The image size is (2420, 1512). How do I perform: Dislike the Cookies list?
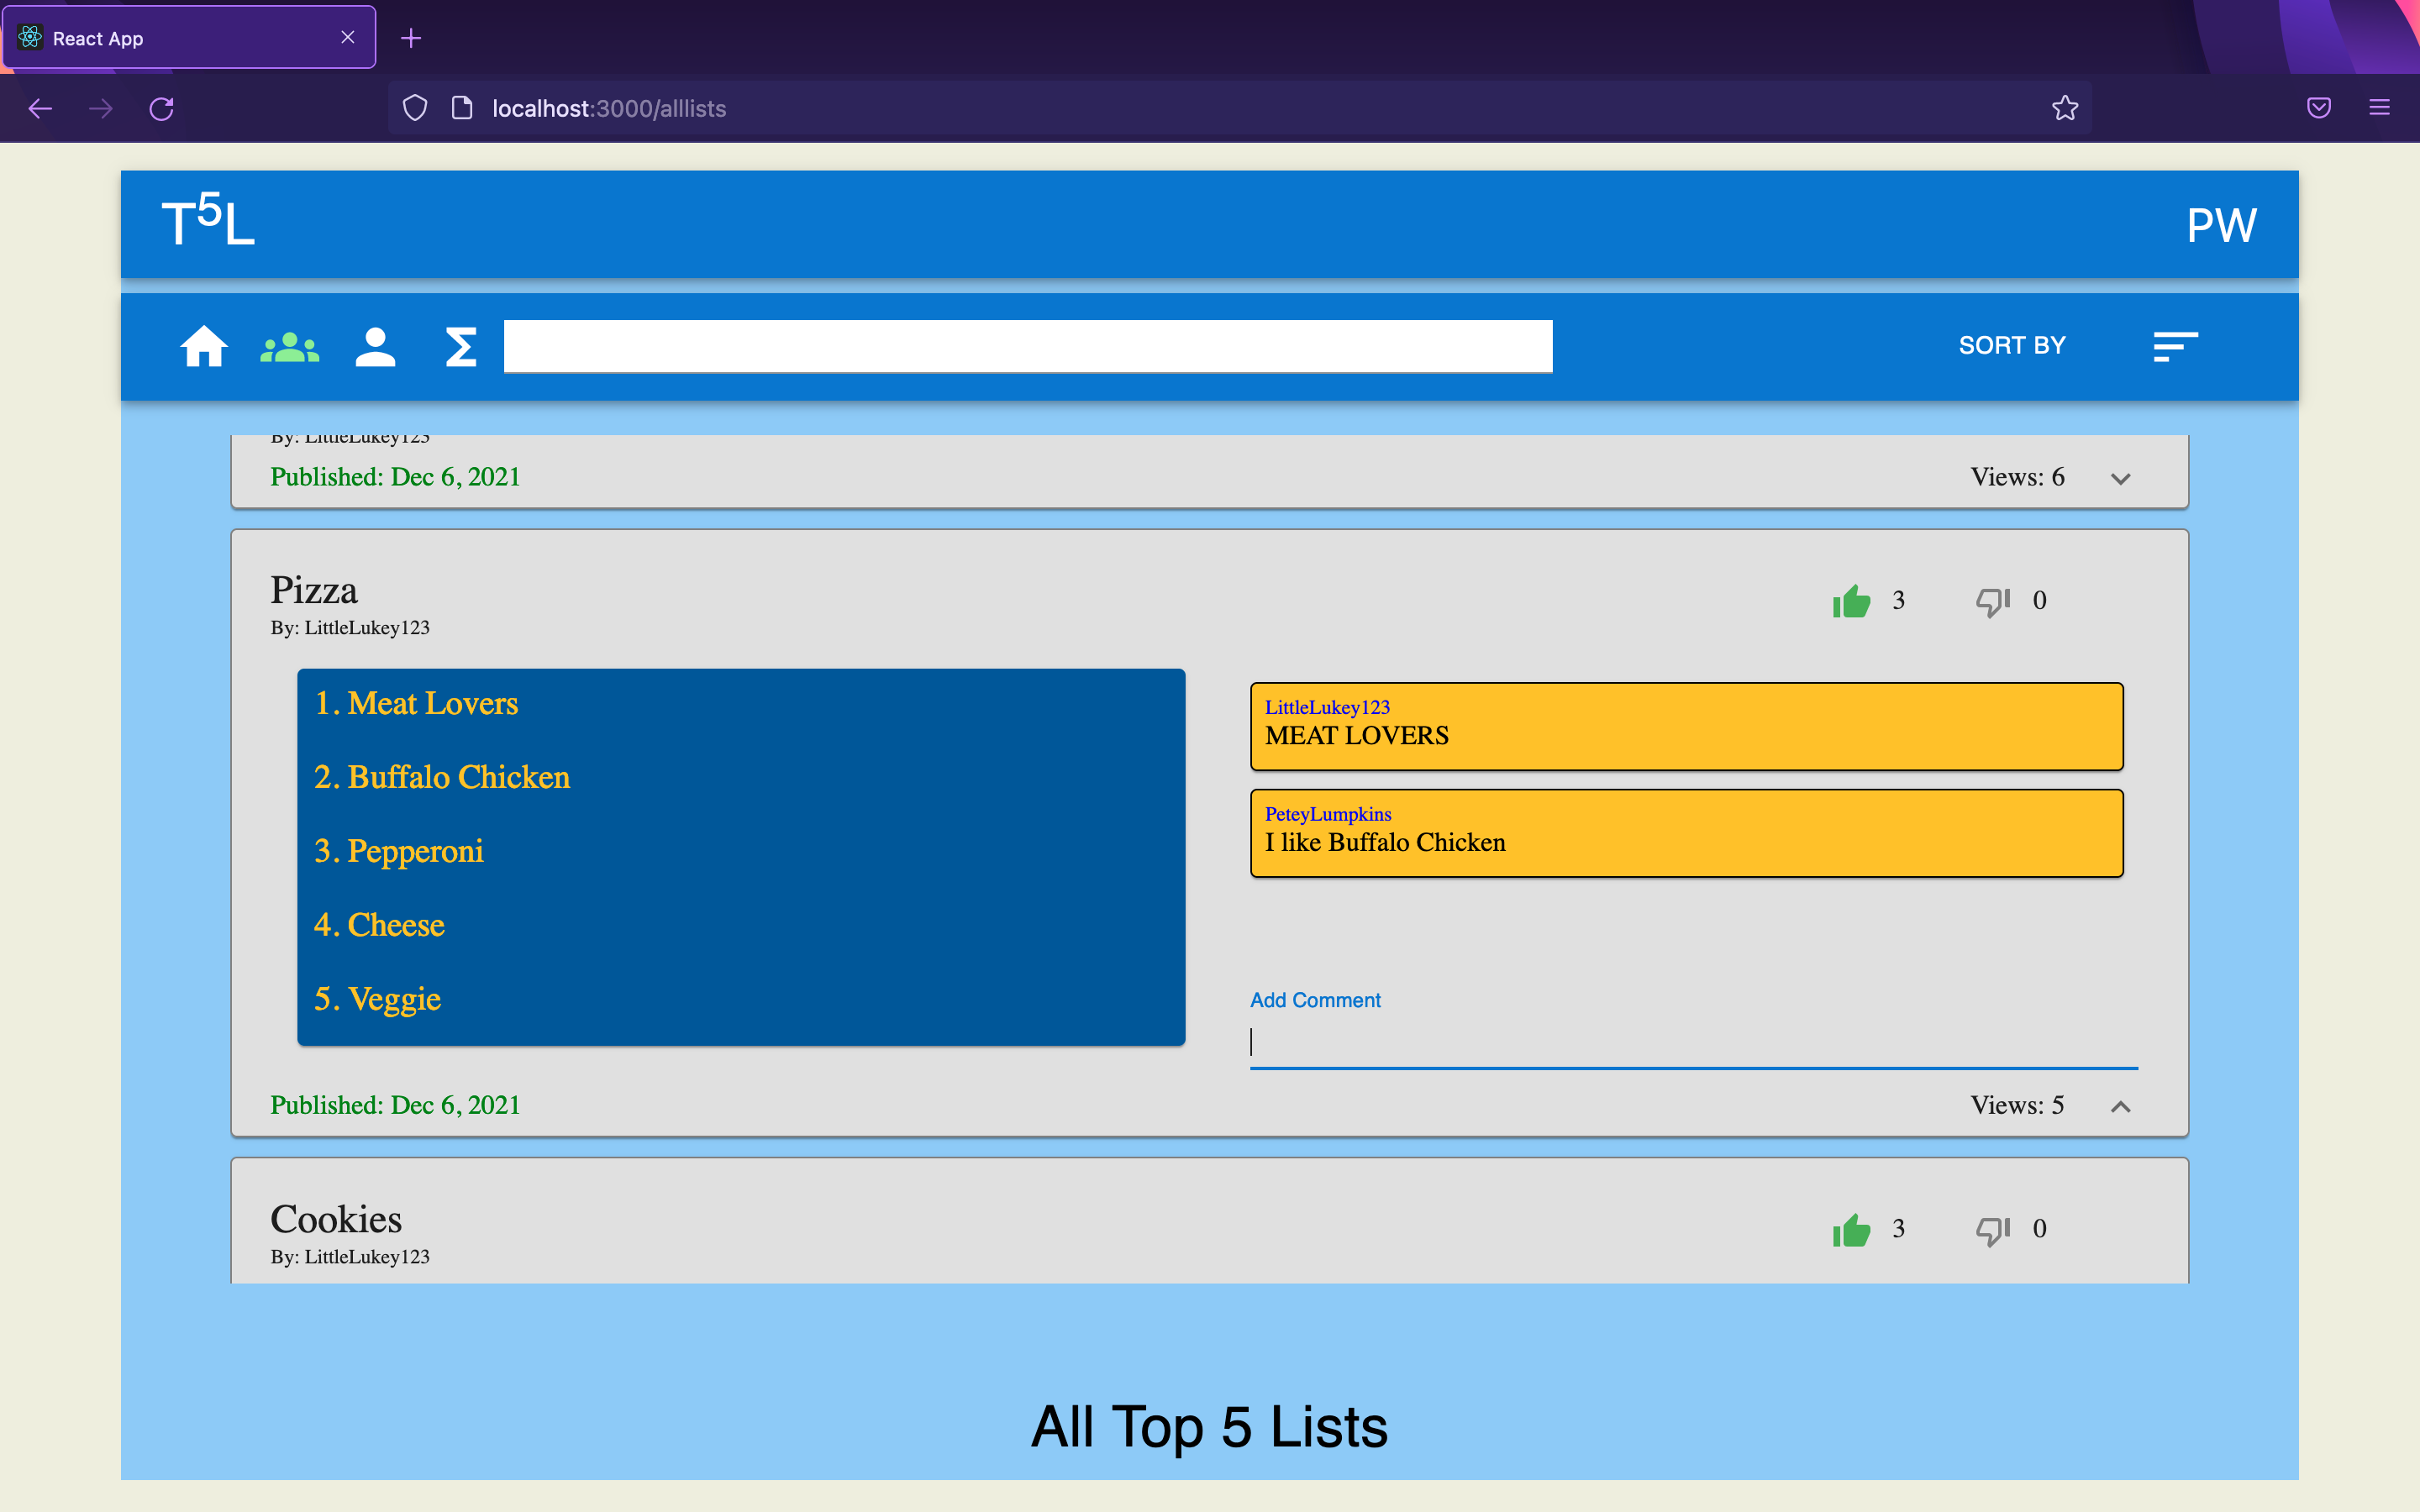1992,1229
